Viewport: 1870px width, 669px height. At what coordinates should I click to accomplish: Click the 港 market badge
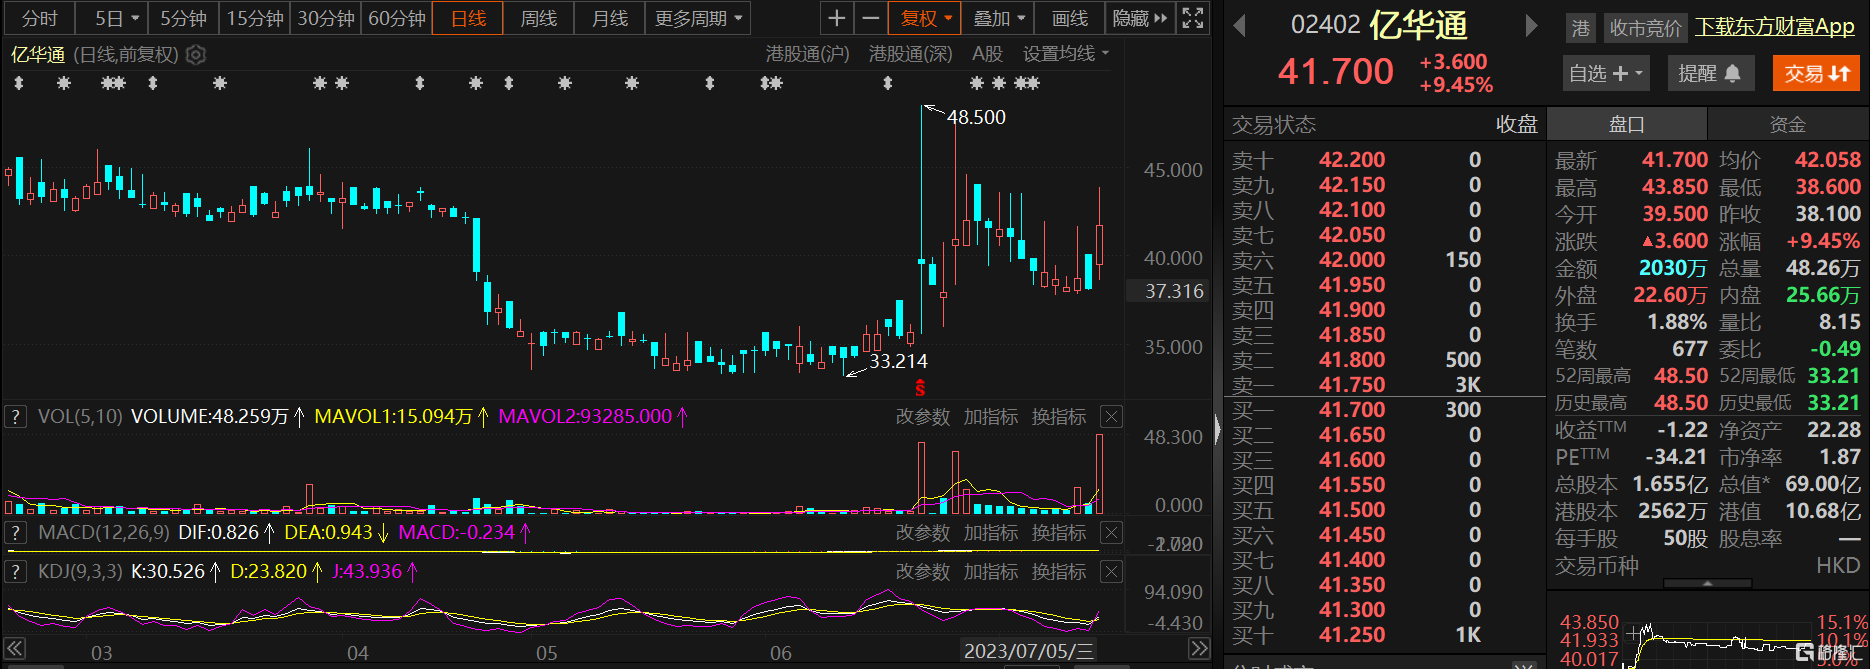[1580, 28]
